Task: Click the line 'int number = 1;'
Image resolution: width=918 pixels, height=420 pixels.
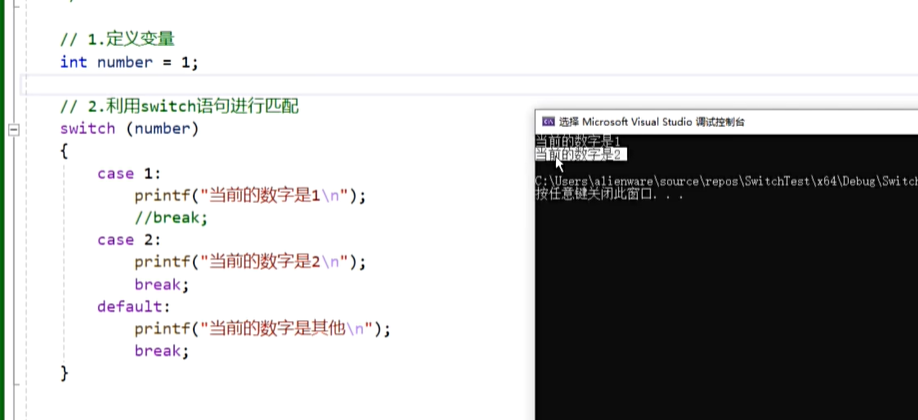Action: (x=129, y=62)
